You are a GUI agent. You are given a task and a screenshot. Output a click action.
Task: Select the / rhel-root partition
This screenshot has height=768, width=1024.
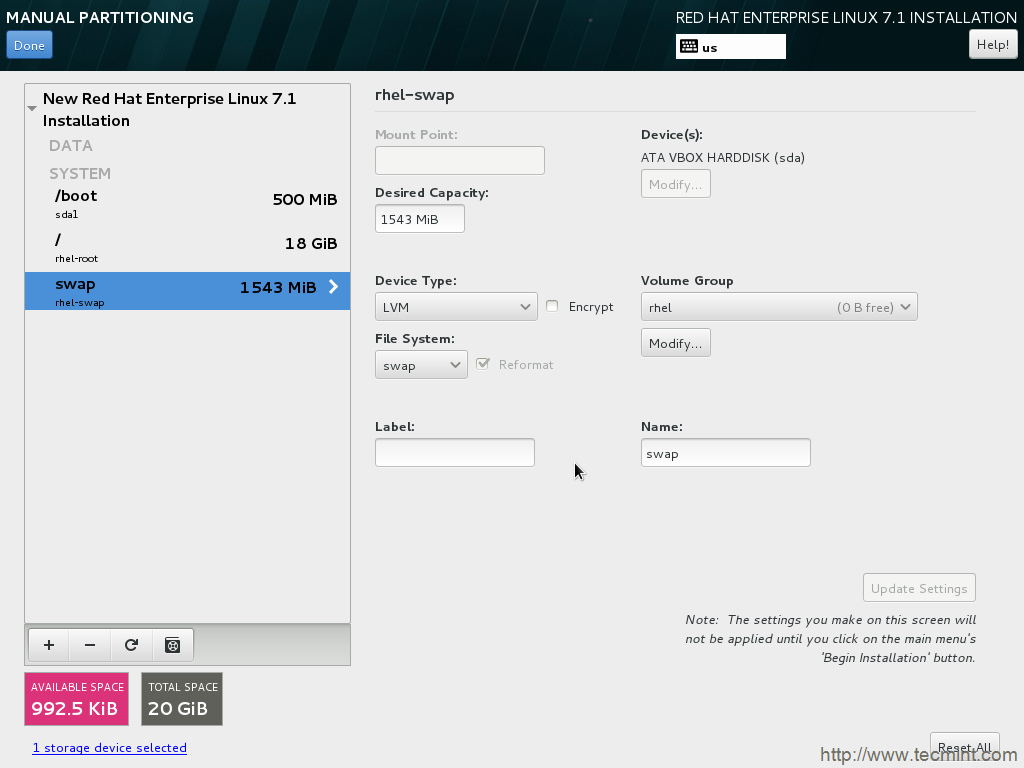click(187, 248)
